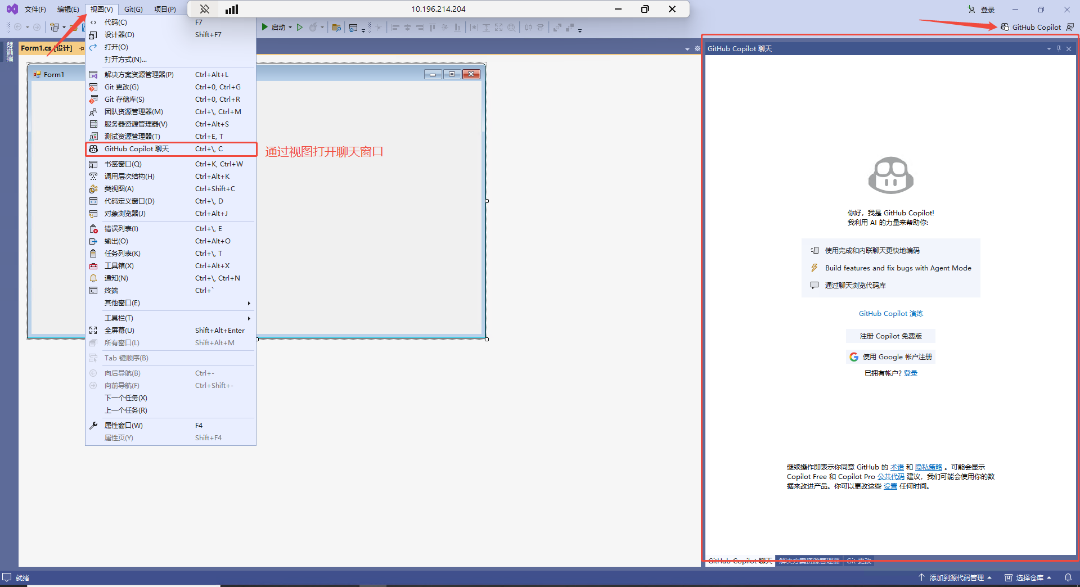Select Git 更改 menu item
Image resolution: width=1080 pixels, height=587 pixels.
coord(121,87)
